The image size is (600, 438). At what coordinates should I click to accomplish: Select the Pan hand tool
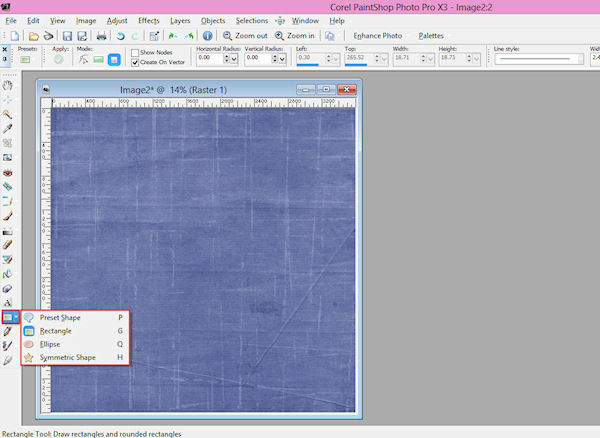coord(7,85)
